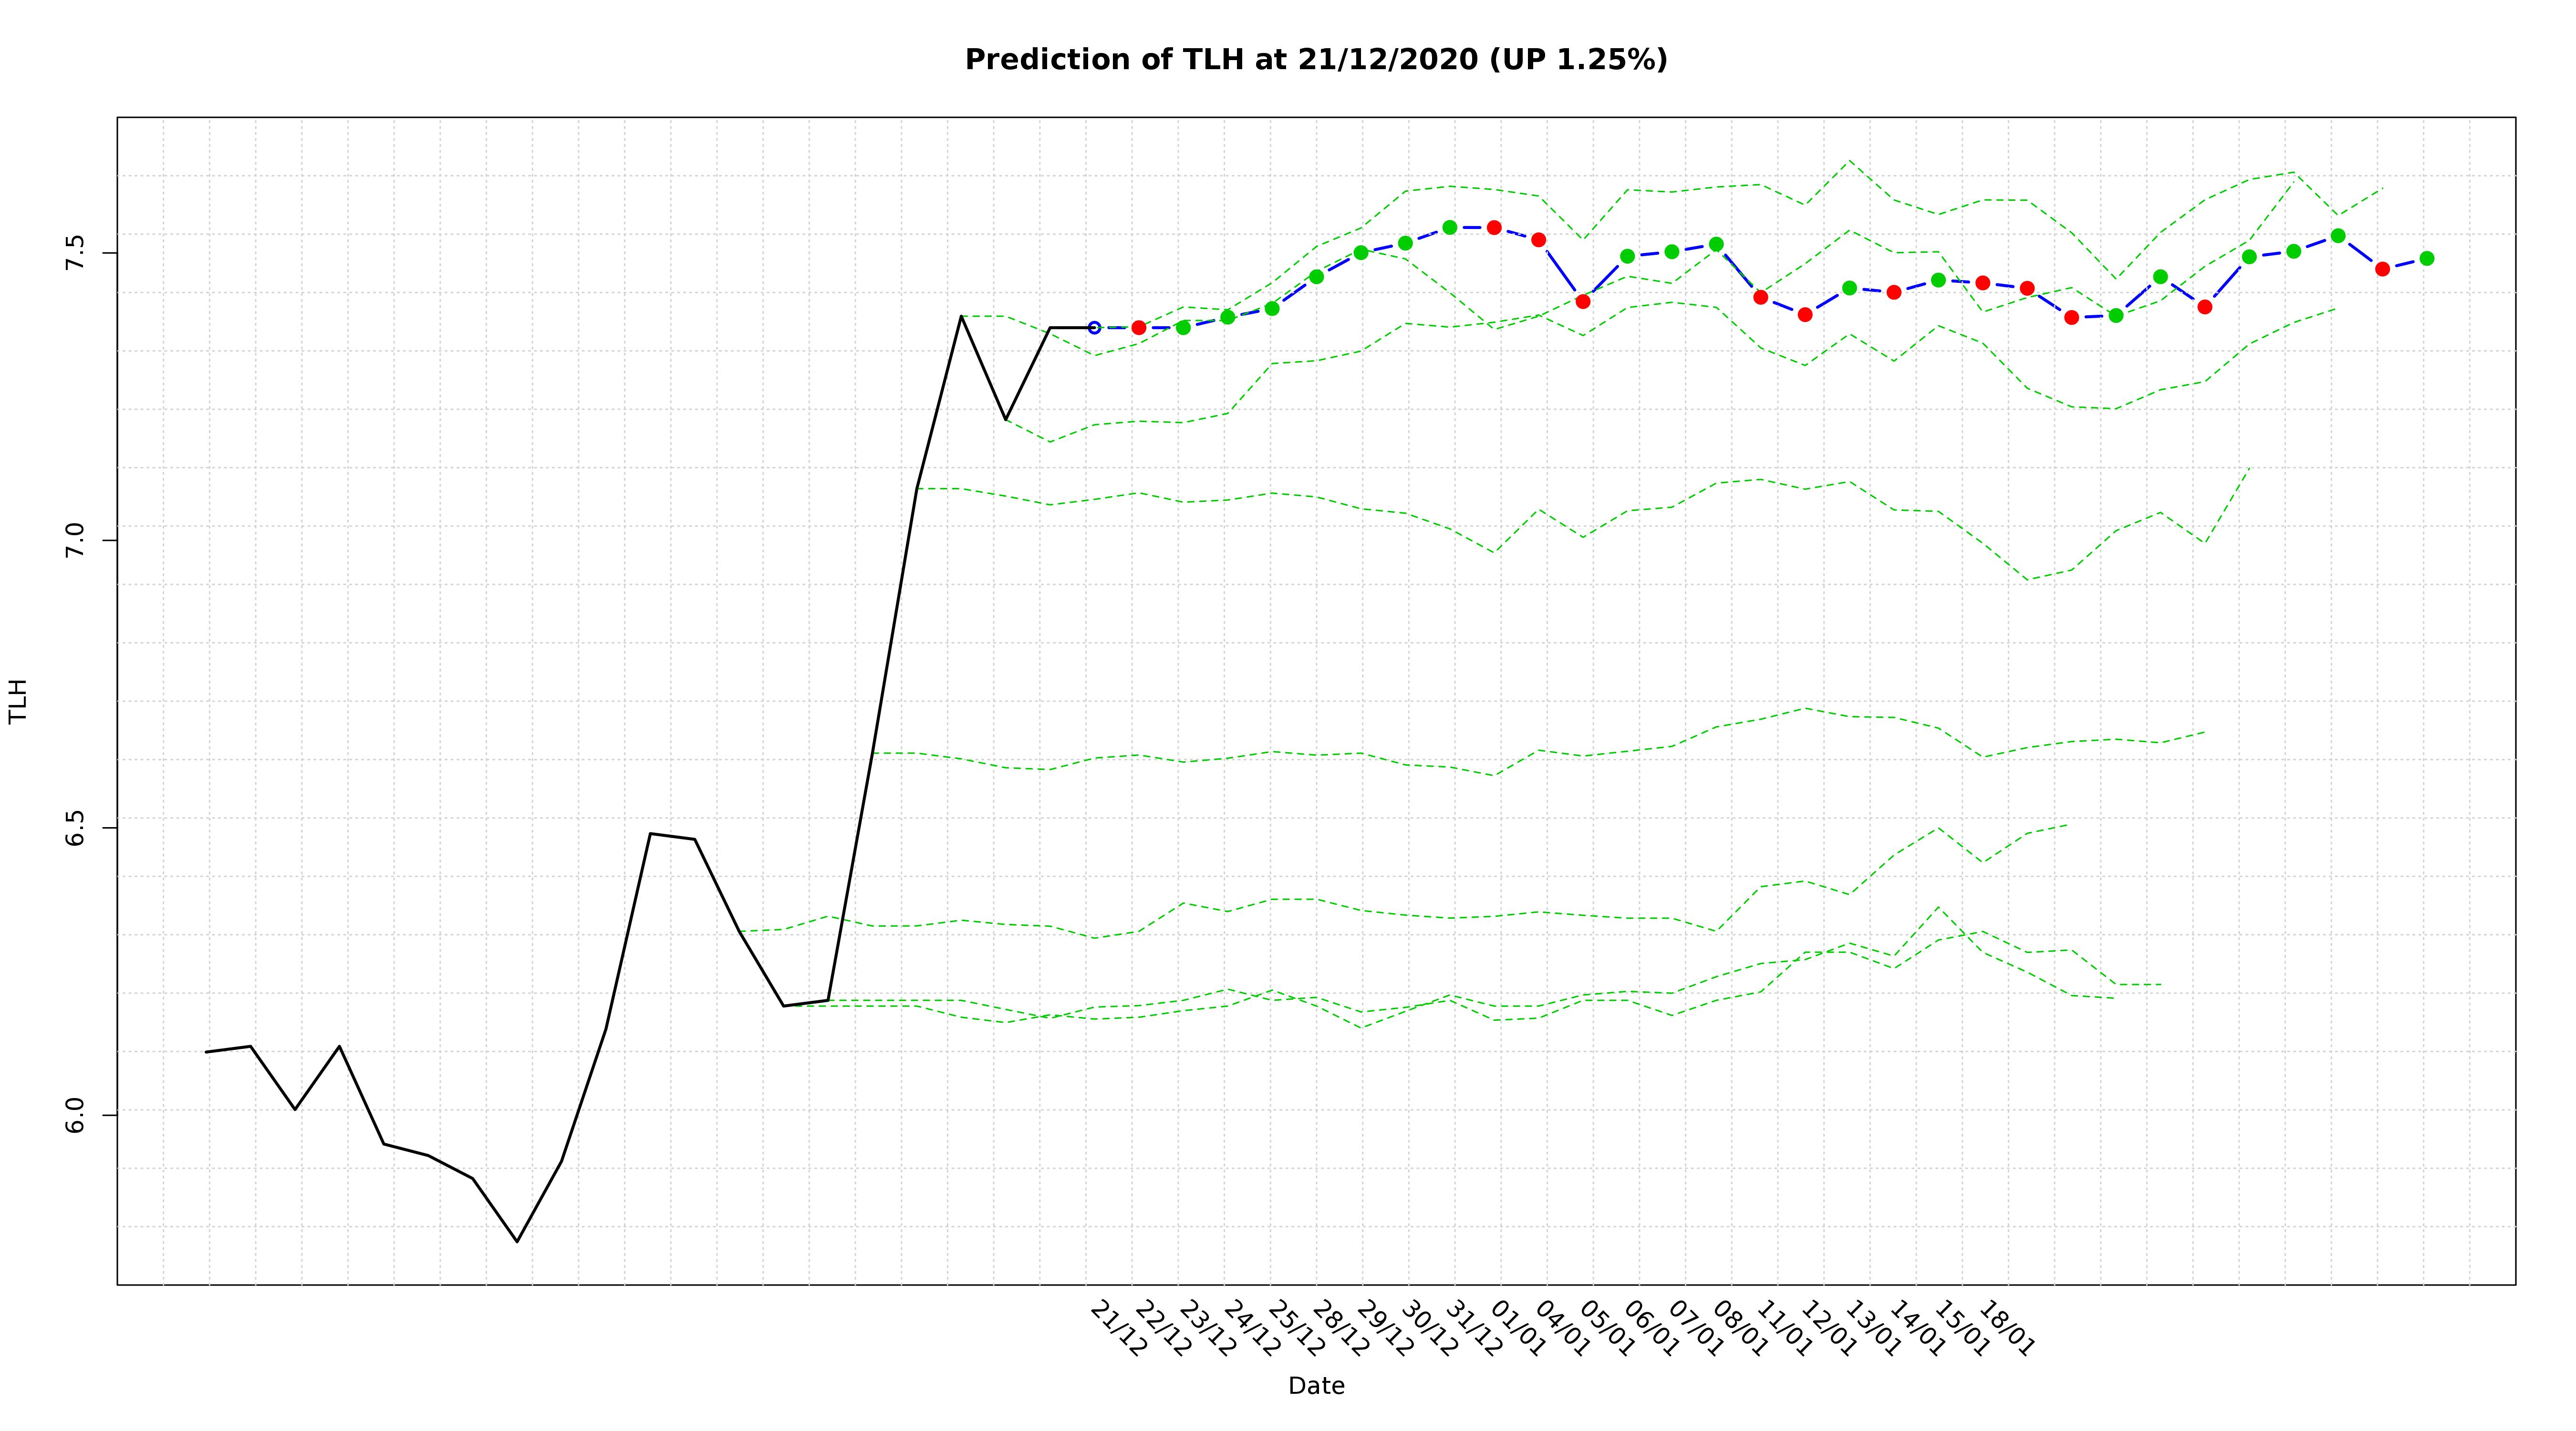Click the chart title 'Prediction of TLH'
The height and width of the screenshot is (1431, 2576).
(x=1315, y=60)
